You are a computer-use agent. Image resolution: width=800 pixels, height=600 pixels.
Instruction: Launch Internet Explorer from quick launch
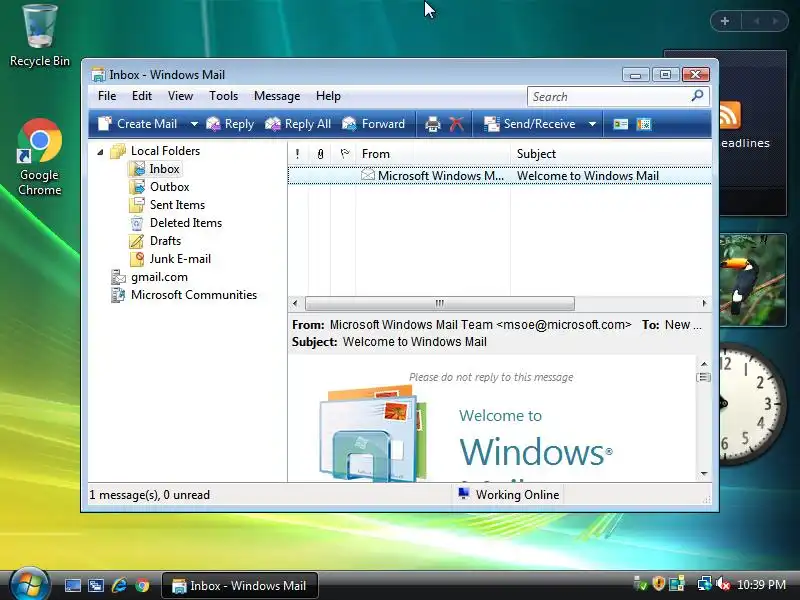pyautogui.click(x=119, y=585)
